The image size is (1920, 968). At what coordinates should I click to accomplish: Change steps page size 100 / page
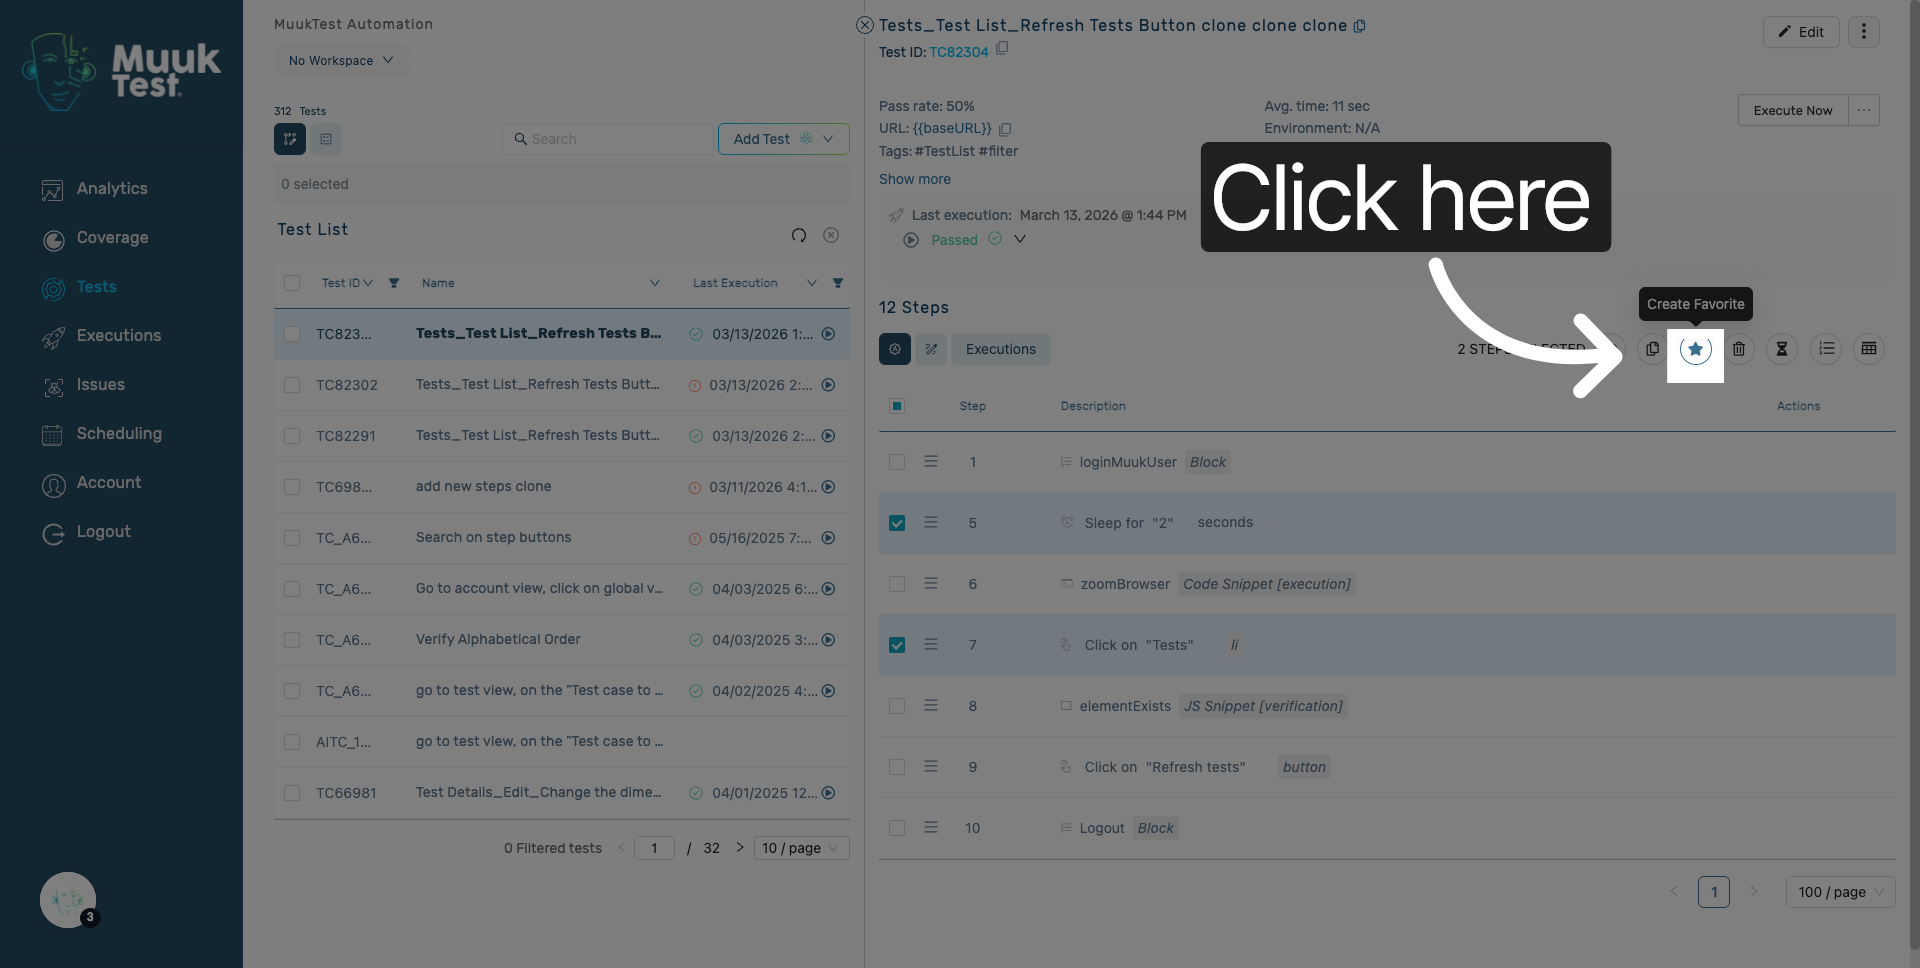[x=1840, y=892]
